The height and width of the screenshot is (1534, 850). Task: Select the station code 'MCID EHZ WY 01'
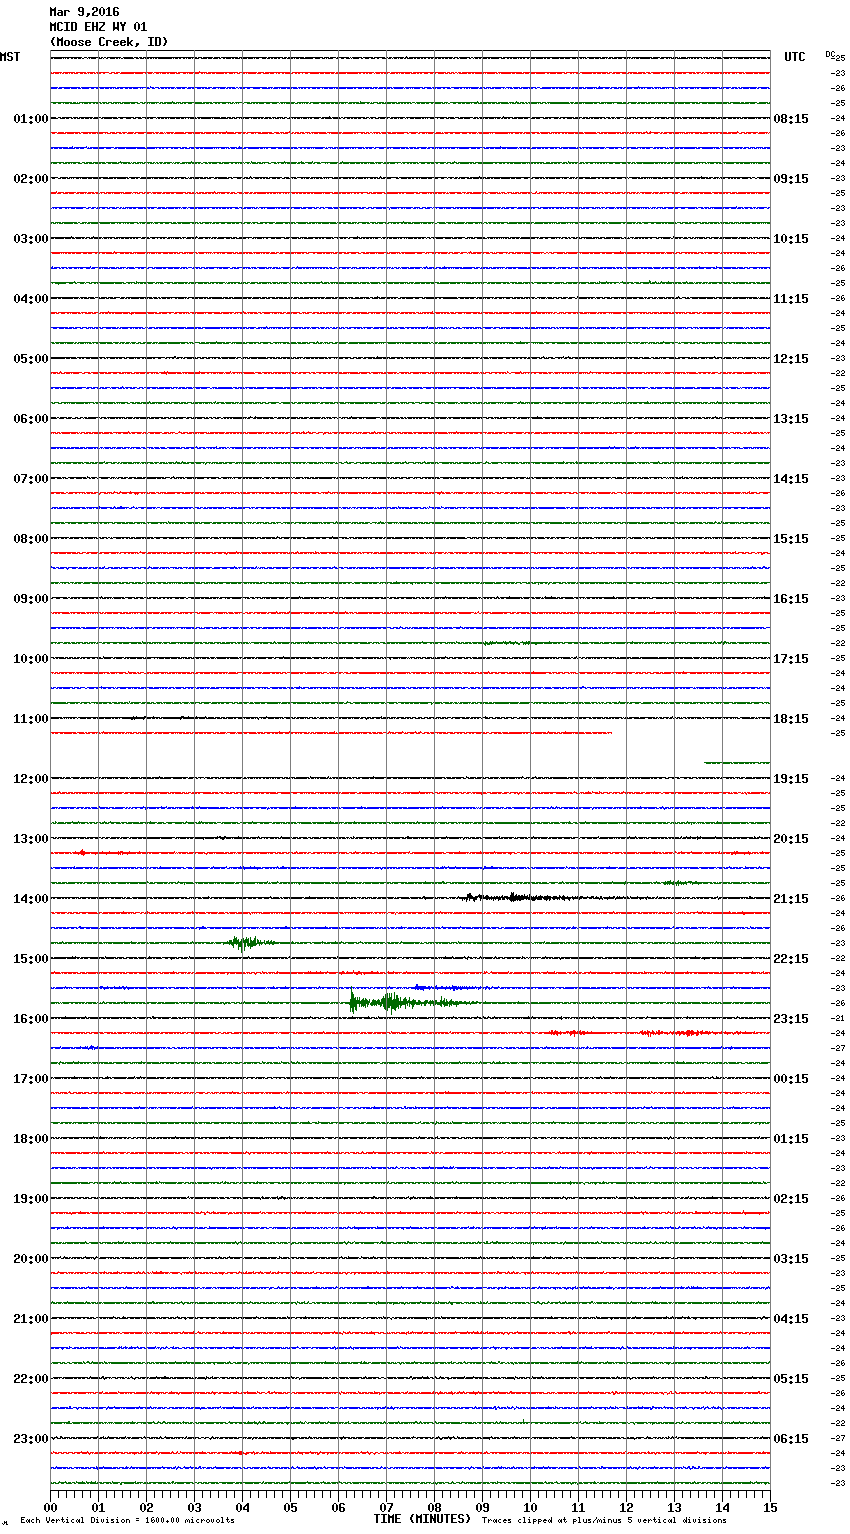tap(98, 27)
